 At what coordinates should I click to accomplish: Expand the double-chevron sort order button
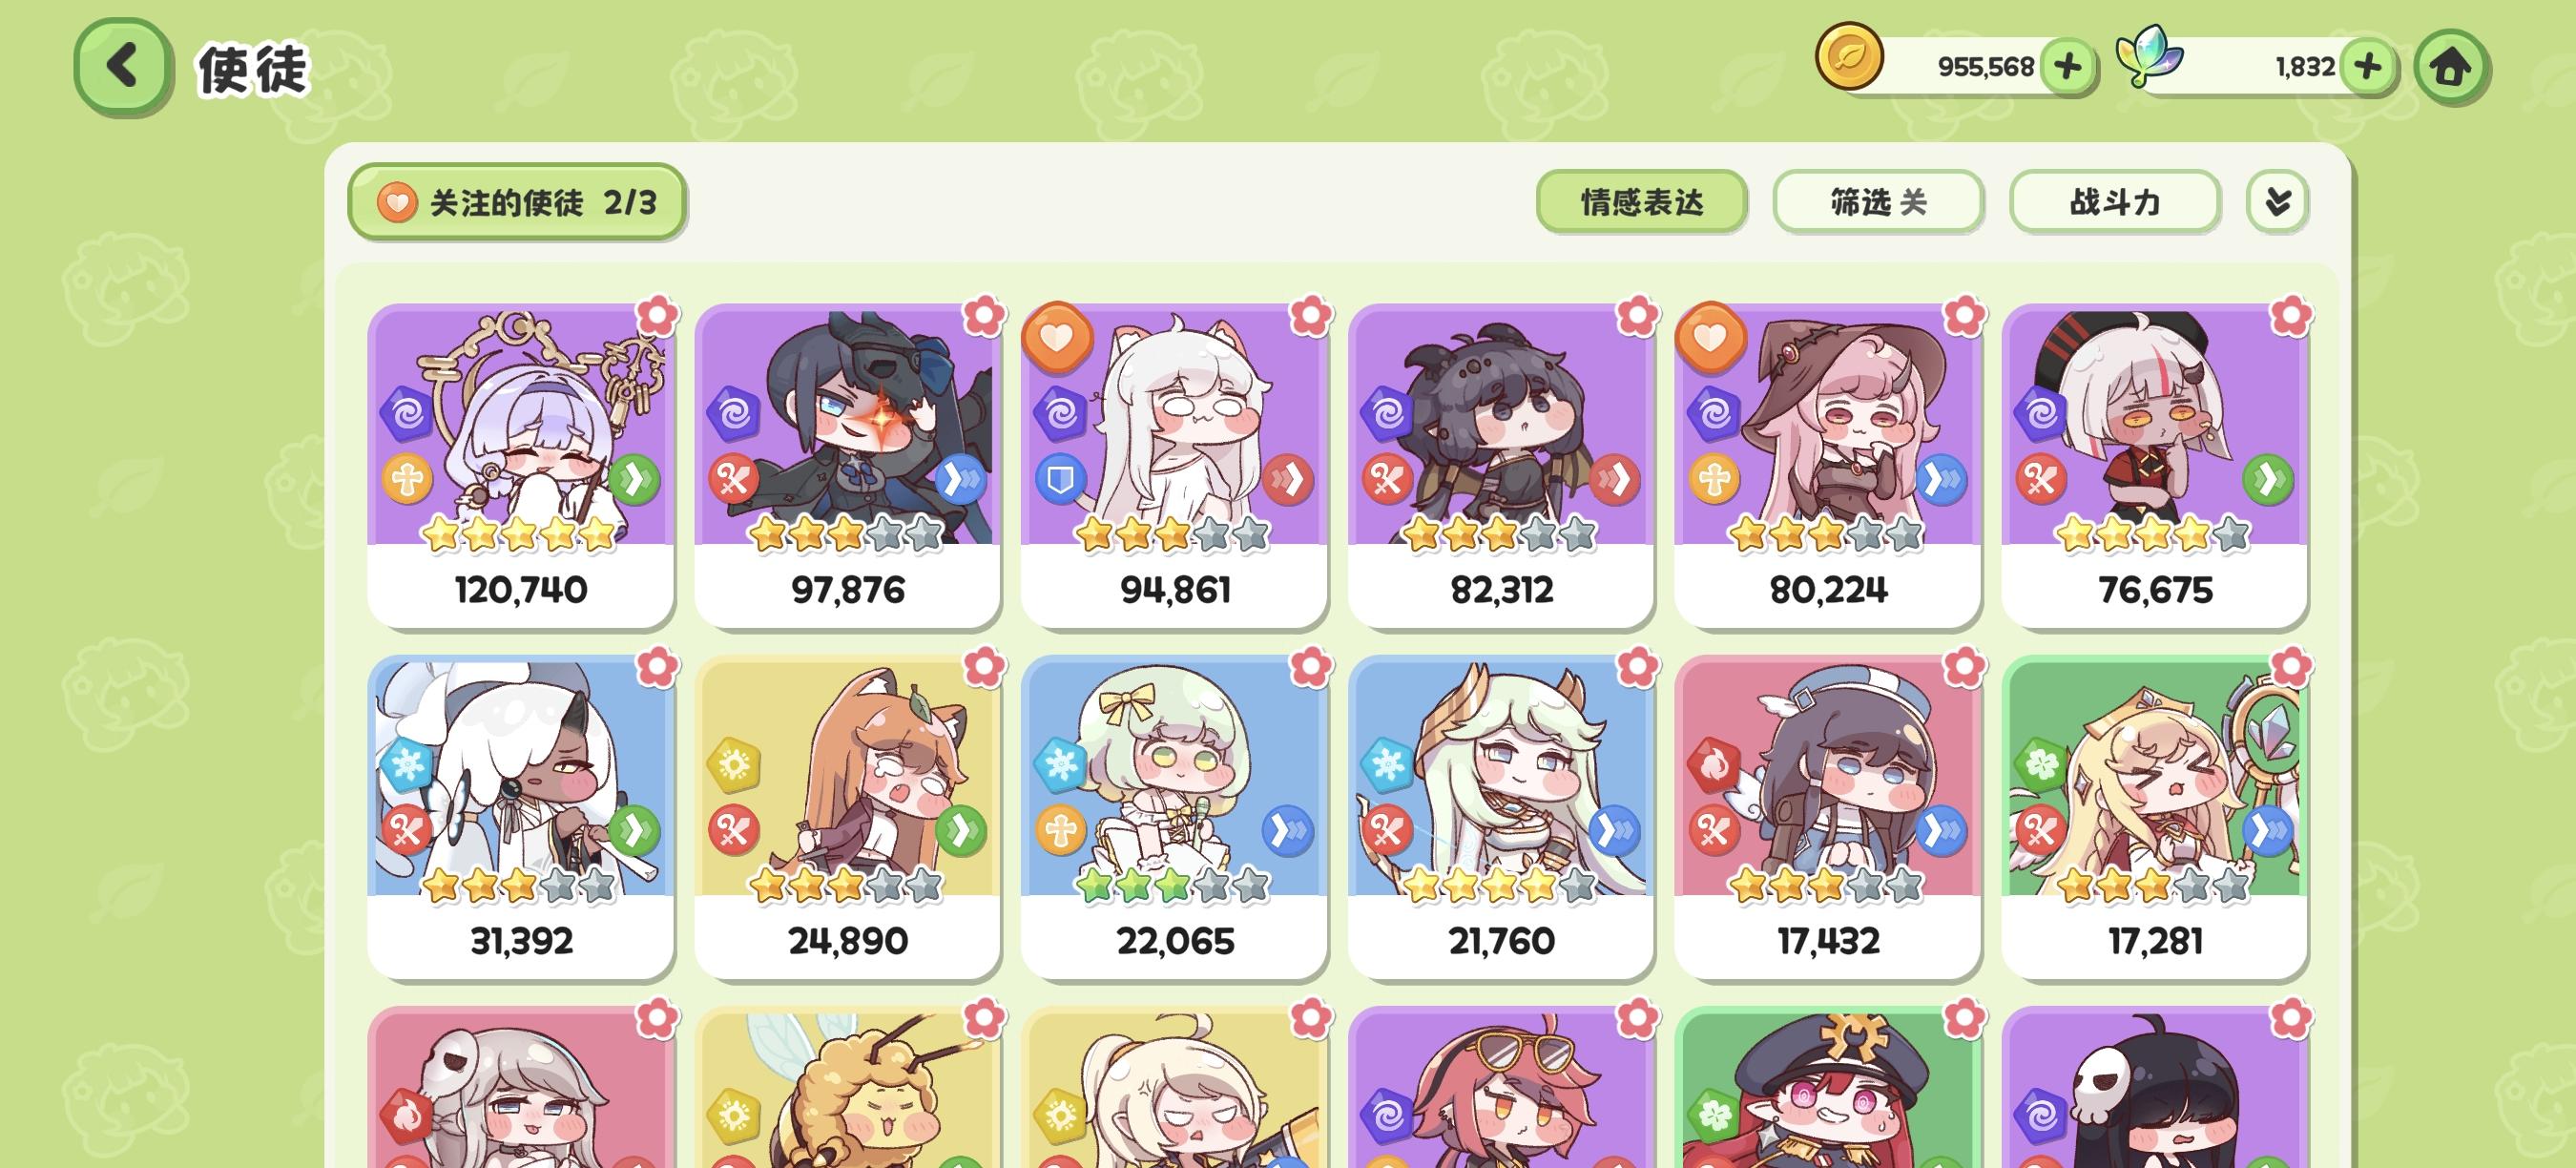(x=2277, y=202)
